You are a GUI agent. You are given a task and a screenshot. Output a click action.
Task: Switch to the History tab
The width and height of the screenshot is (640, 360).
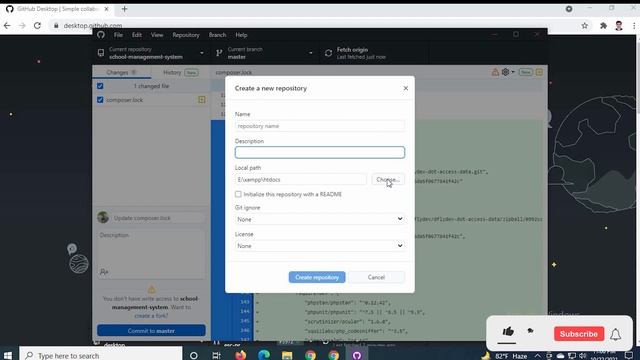pos(180,72)
